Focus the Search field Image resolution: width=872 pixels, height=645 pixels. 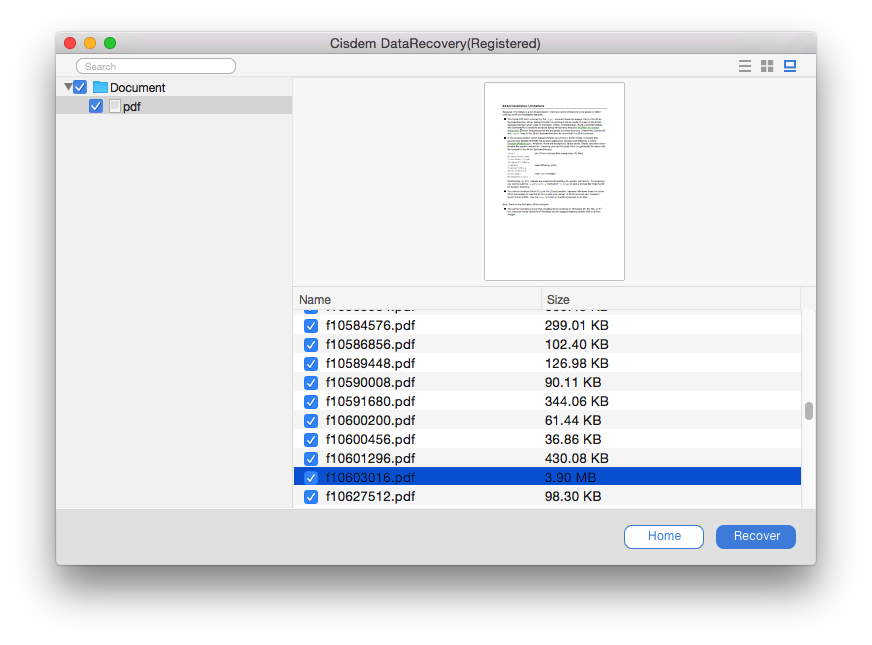coord(156,66)
